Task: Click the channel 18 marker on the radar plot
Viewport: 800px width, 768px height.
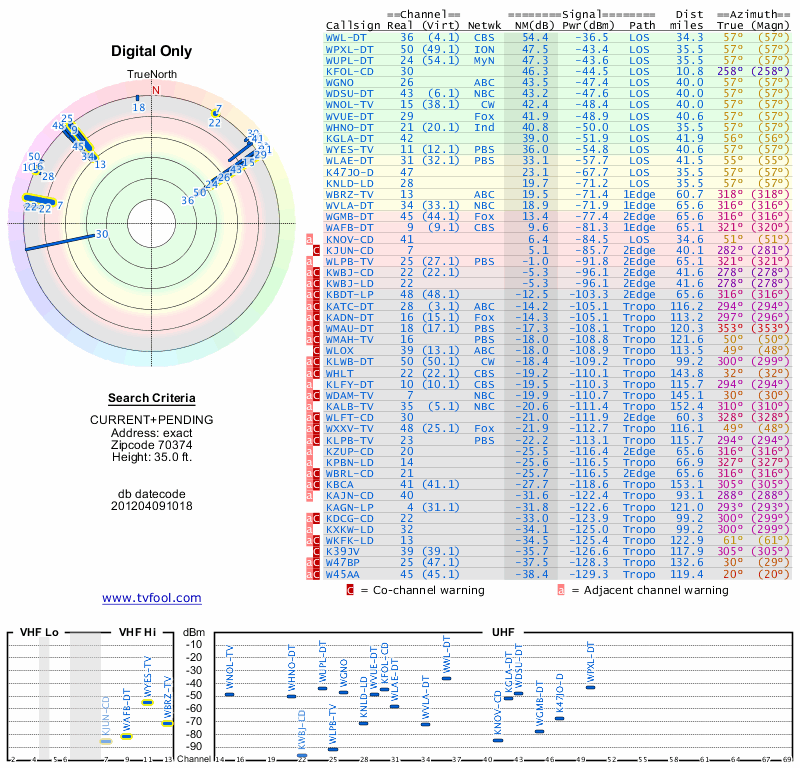Action: (137, 98)
